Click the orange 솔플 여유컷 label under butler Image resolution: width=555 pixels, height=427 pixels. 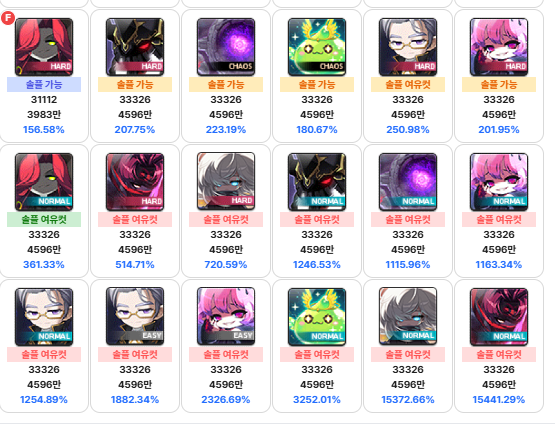point(408,85)
